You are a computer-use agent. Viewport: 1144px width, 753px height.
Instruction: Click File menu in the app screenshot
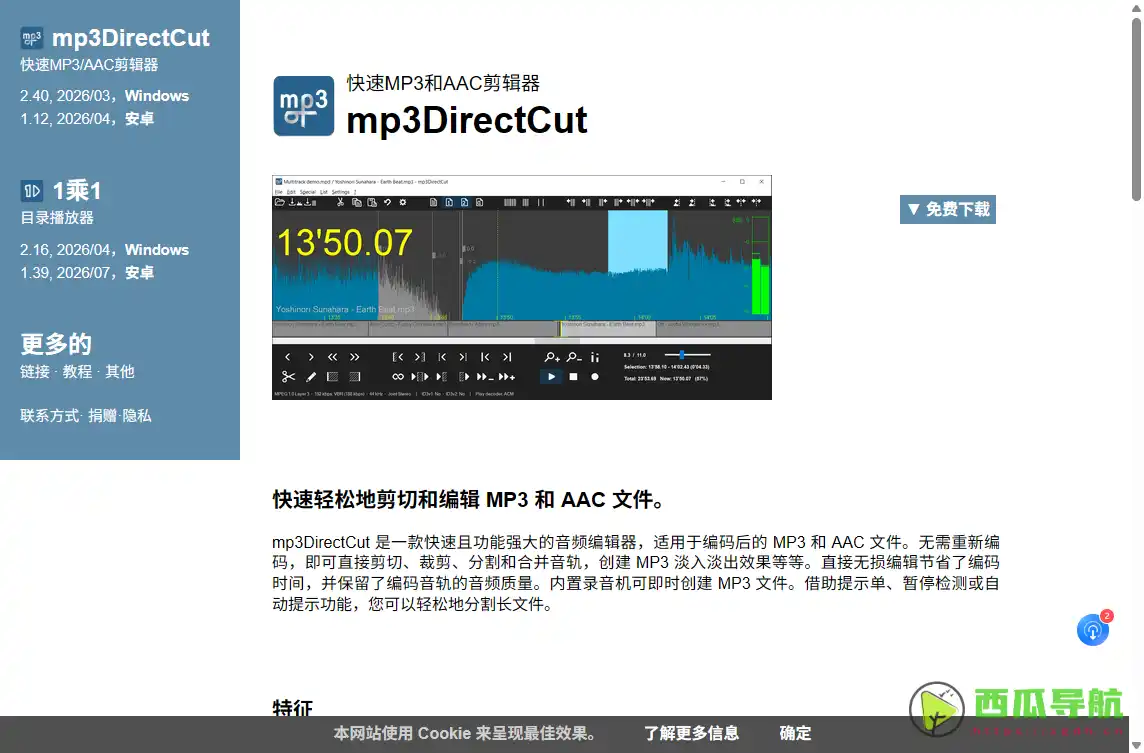279,192
